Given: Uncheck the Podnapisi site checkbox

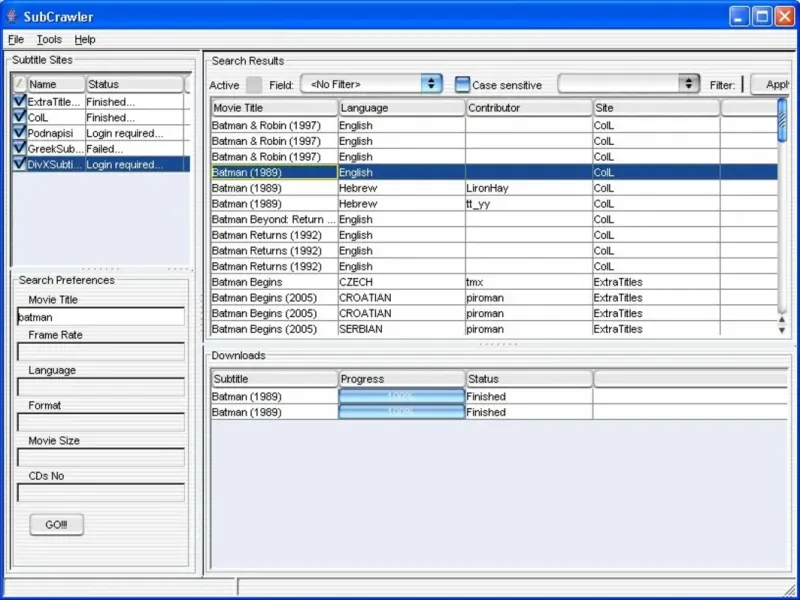Looking at the screenshot, I should pyautogui.click(x=19, y=133).
